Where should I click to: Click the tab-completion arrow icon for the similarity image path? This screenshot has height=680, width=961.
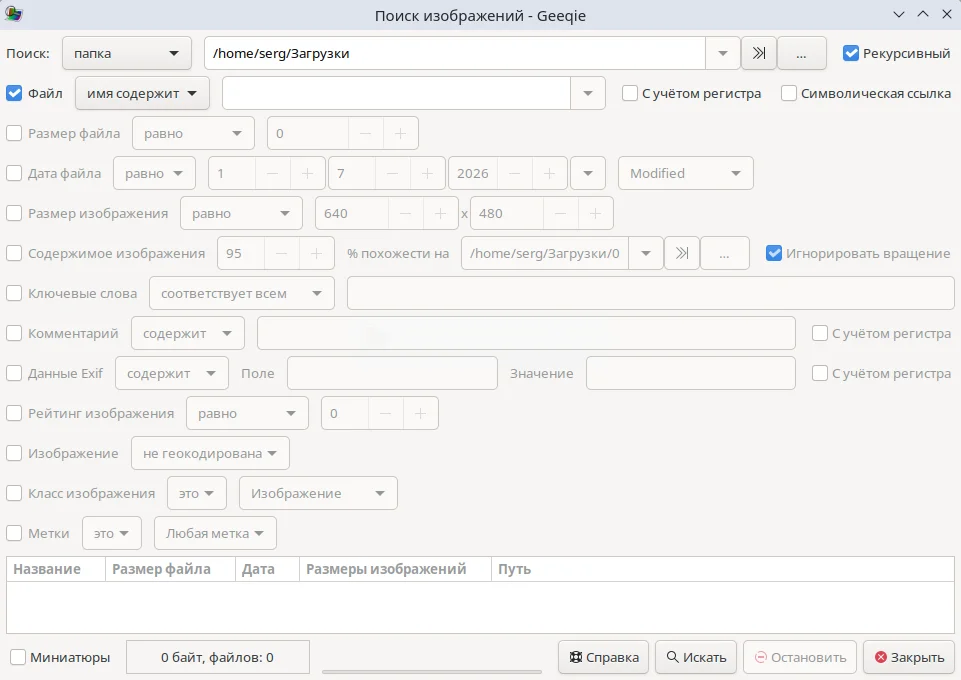[682, 253]
